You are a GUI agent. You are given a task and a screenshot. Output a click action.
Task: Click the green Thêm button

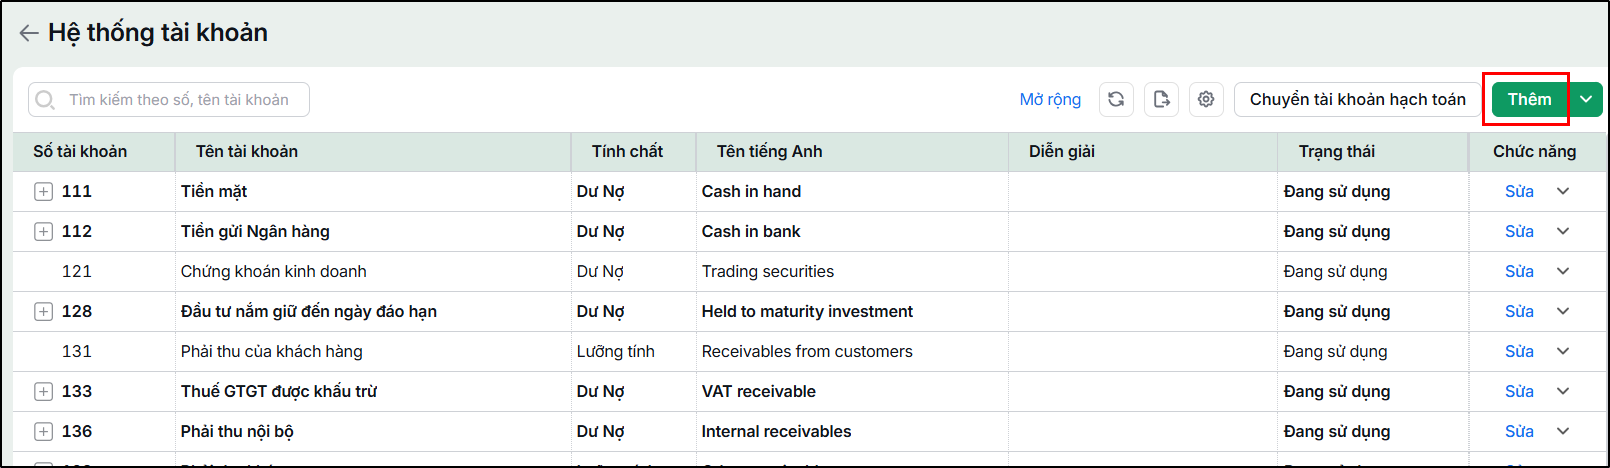pos(1529,100)
